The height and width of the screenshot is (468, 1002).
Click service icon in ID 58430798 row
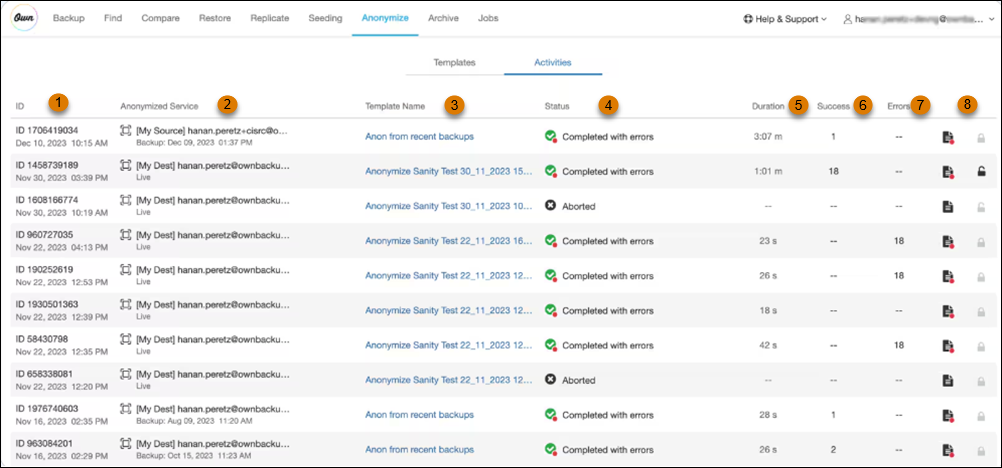coord(125,339)
